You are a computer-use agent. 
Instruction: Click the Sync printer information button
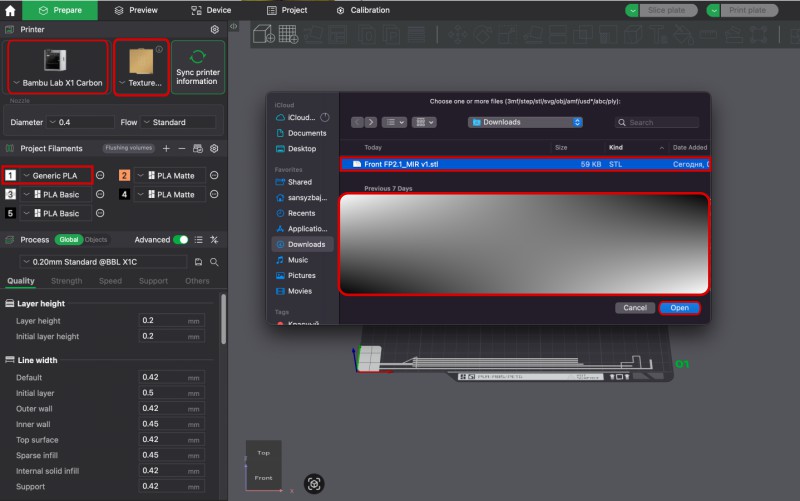[198, 67]
